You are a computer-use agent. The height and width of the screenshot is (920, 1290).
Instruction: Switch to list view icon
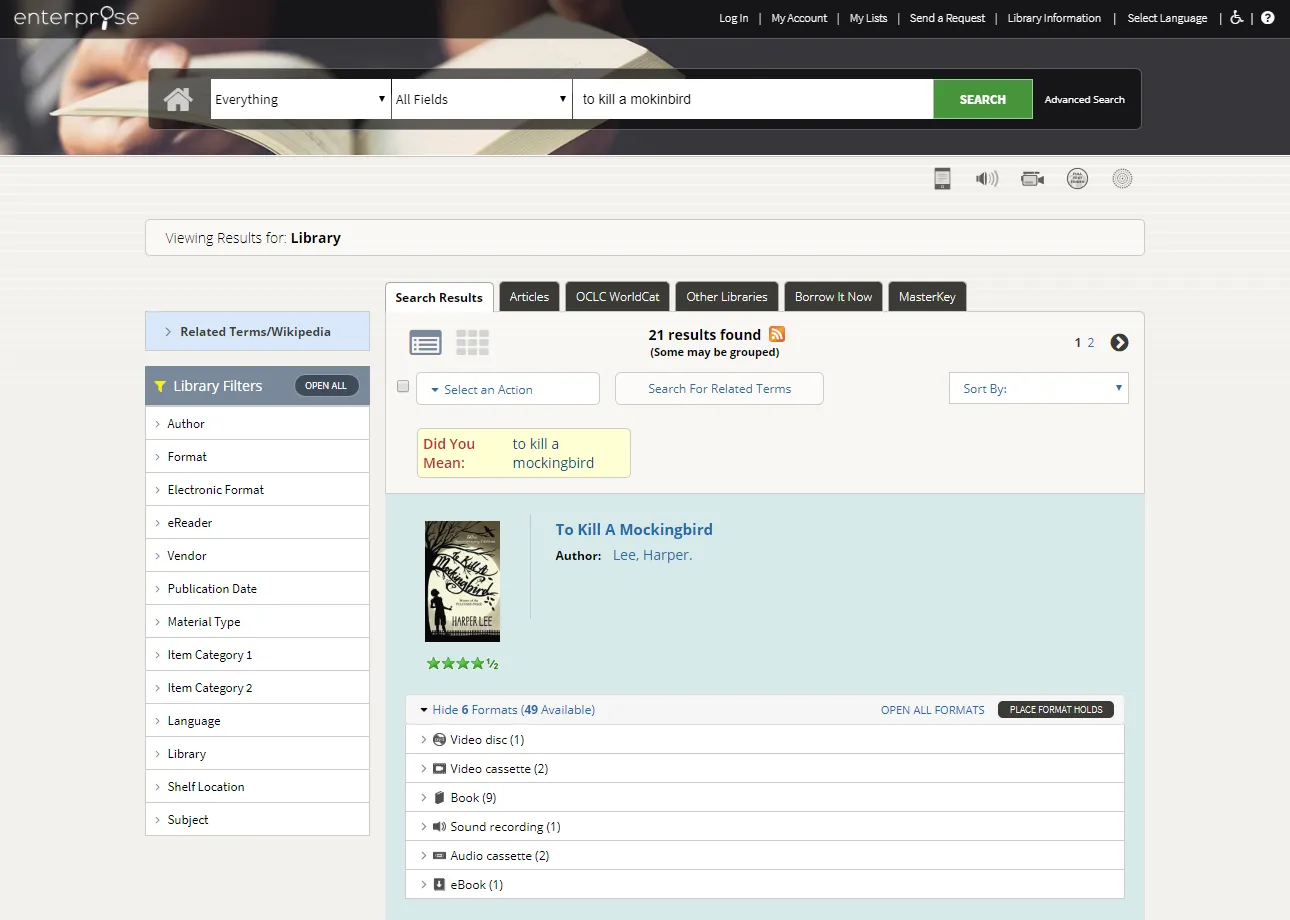[426, 343]
